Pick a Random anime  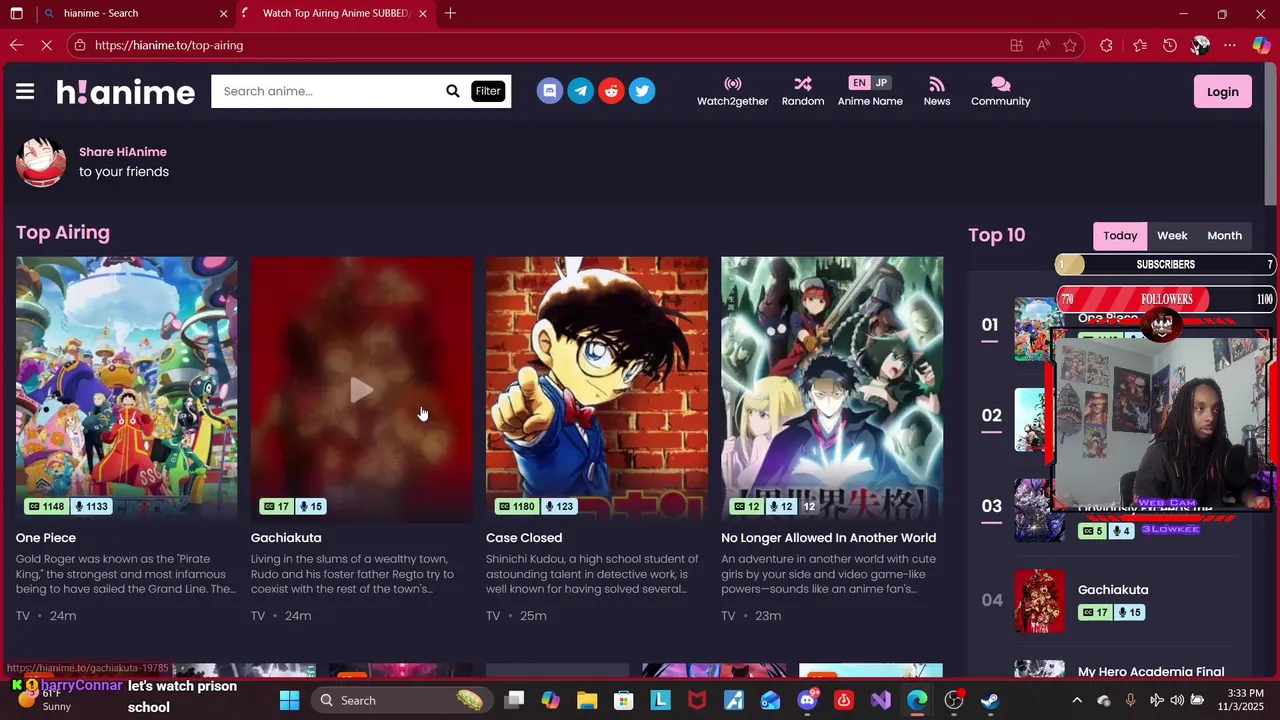pyautogui.click(x=802, y=91)
